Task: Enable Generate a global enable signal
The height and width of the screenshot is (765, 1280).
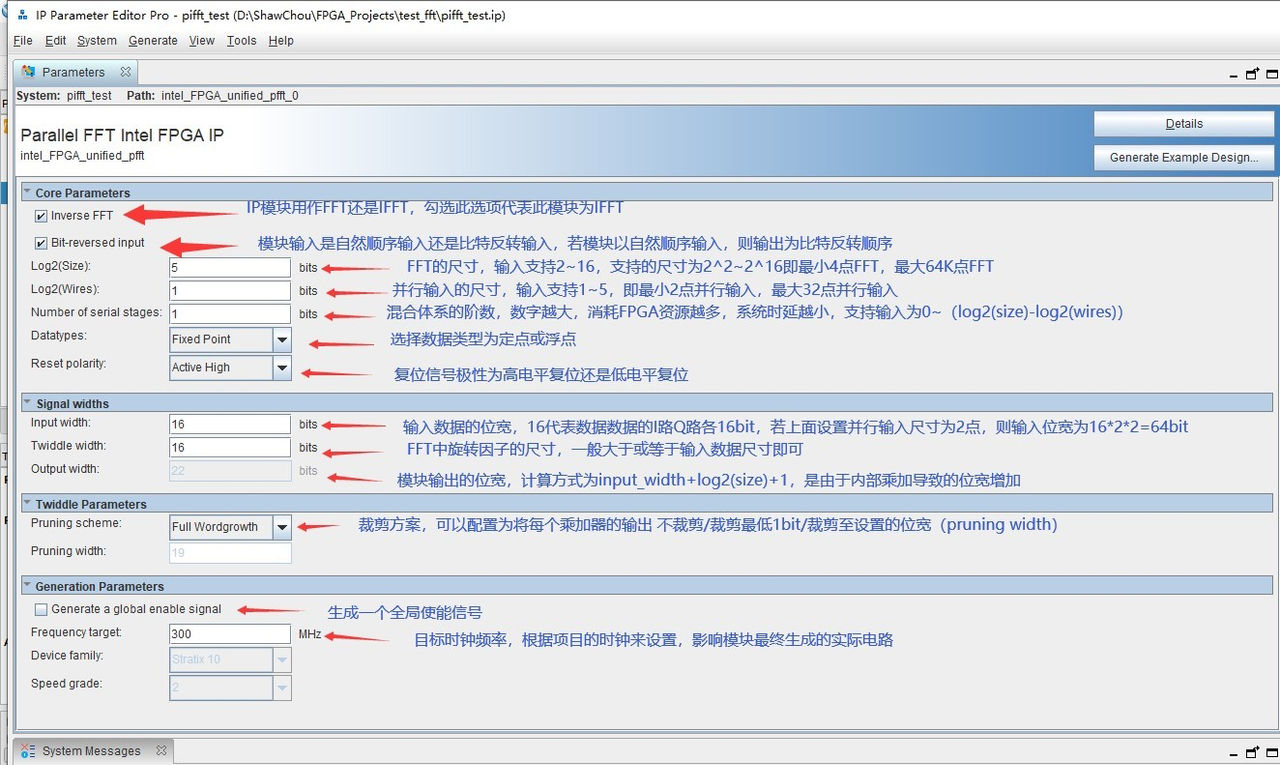Action: 41,609
